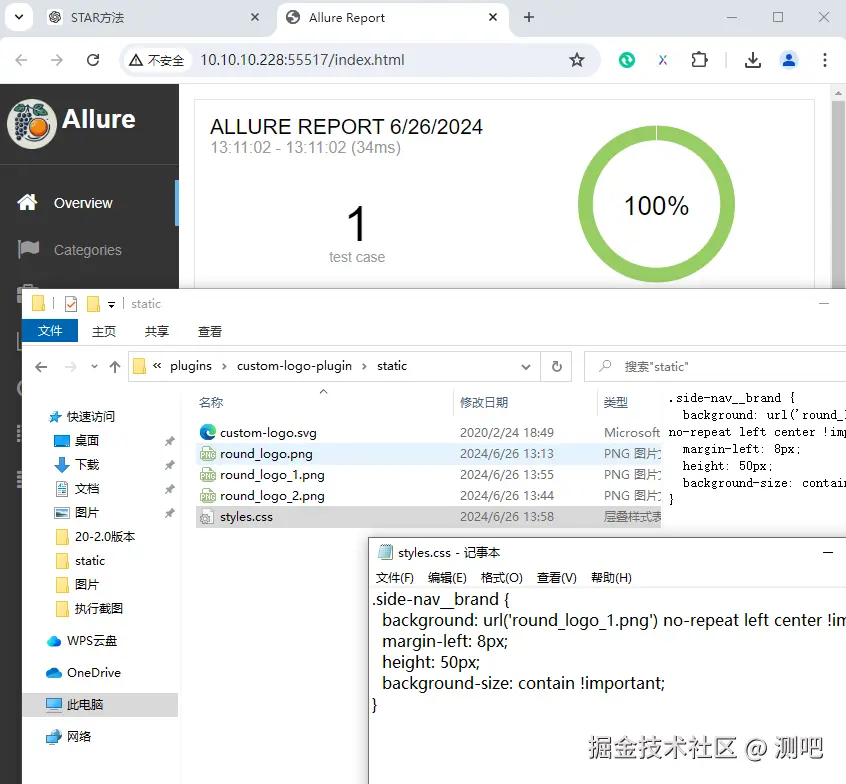
Task: Go up one folder in Explorer
Action: coord(114,367)
